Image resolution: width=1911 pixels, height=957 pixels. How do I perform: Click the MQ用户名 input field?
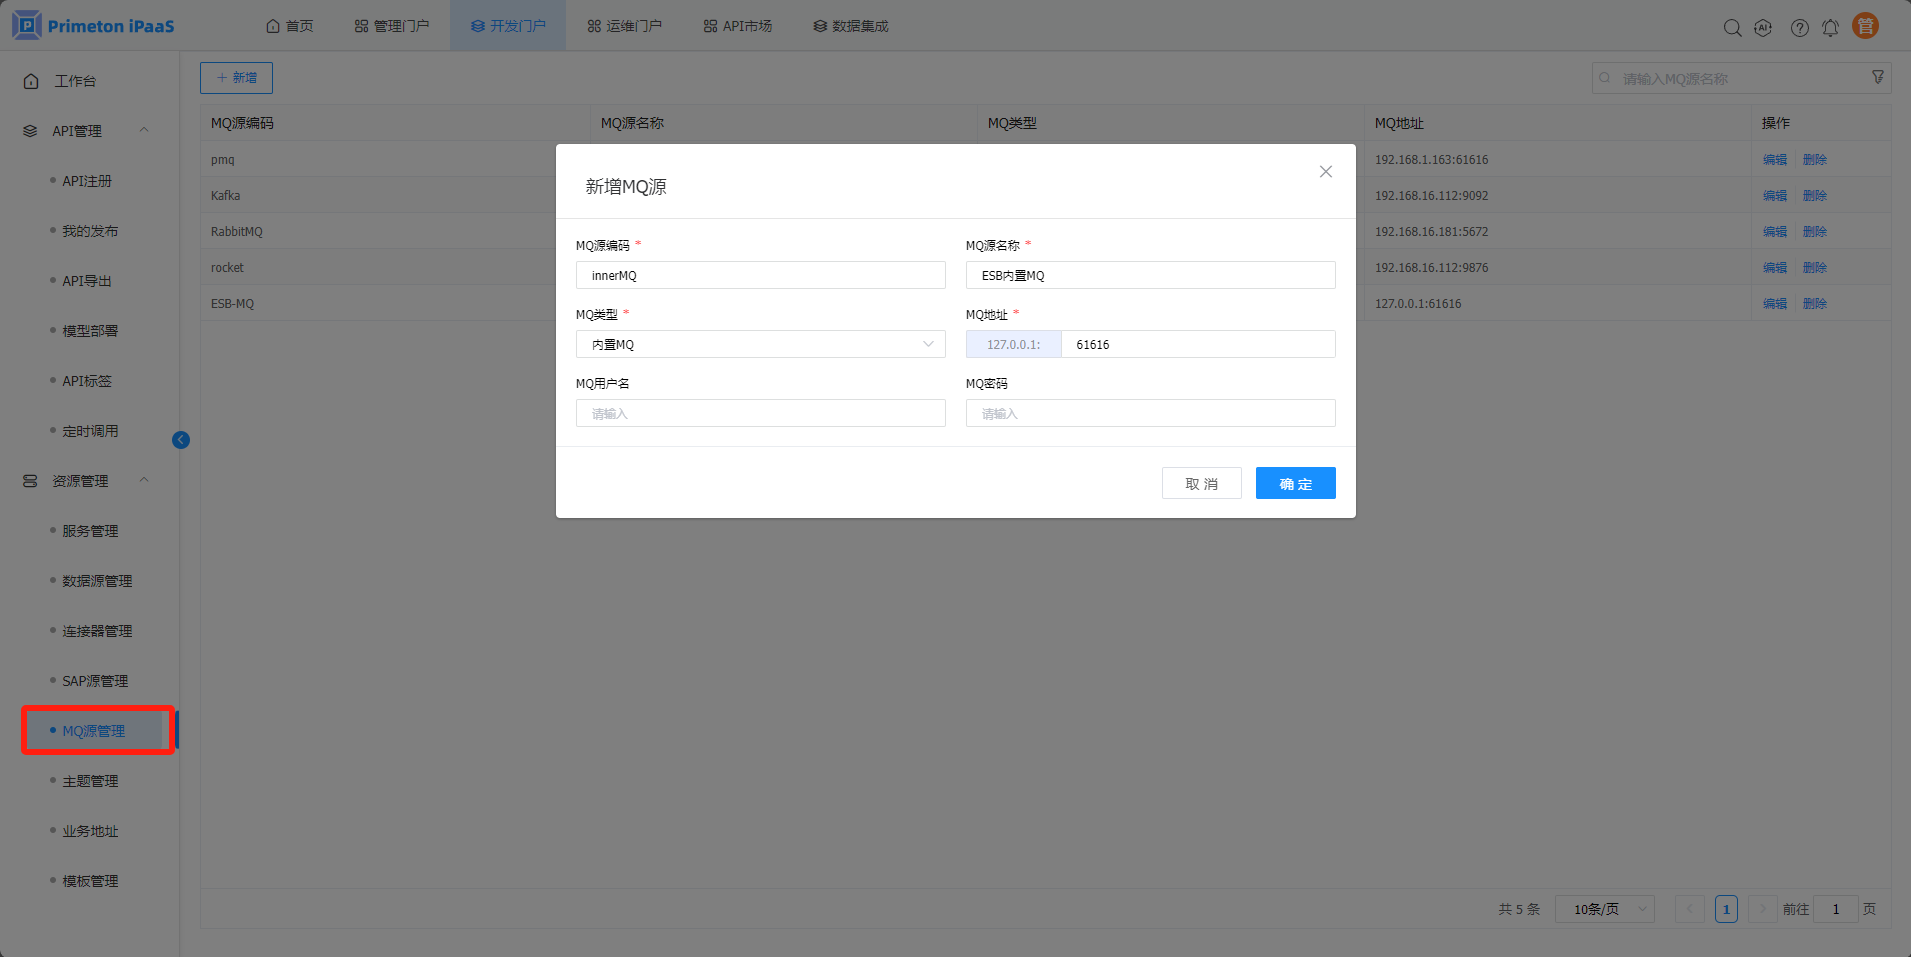click(760, 413)
